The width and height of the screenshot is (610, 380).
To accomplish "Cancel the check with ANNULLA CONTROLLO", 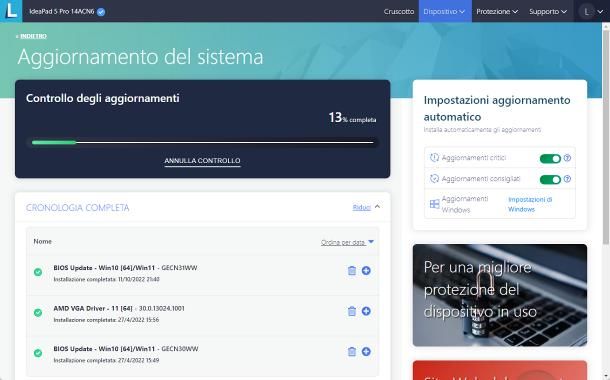I will pos(202,161).
